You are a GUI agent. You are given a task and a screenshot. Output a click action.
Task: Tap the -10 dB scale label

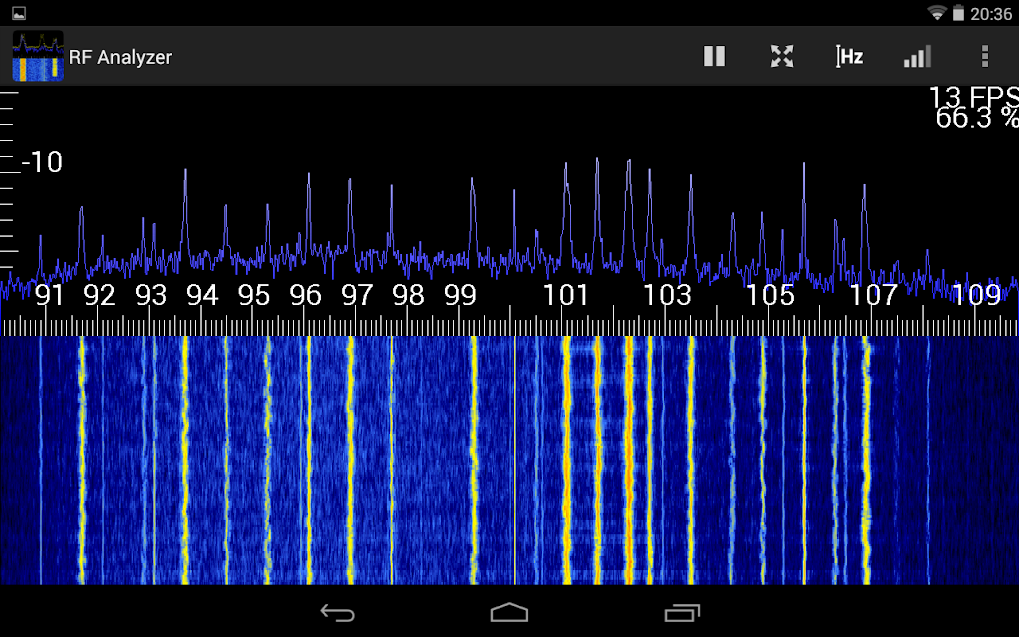(x=42, y=162)
